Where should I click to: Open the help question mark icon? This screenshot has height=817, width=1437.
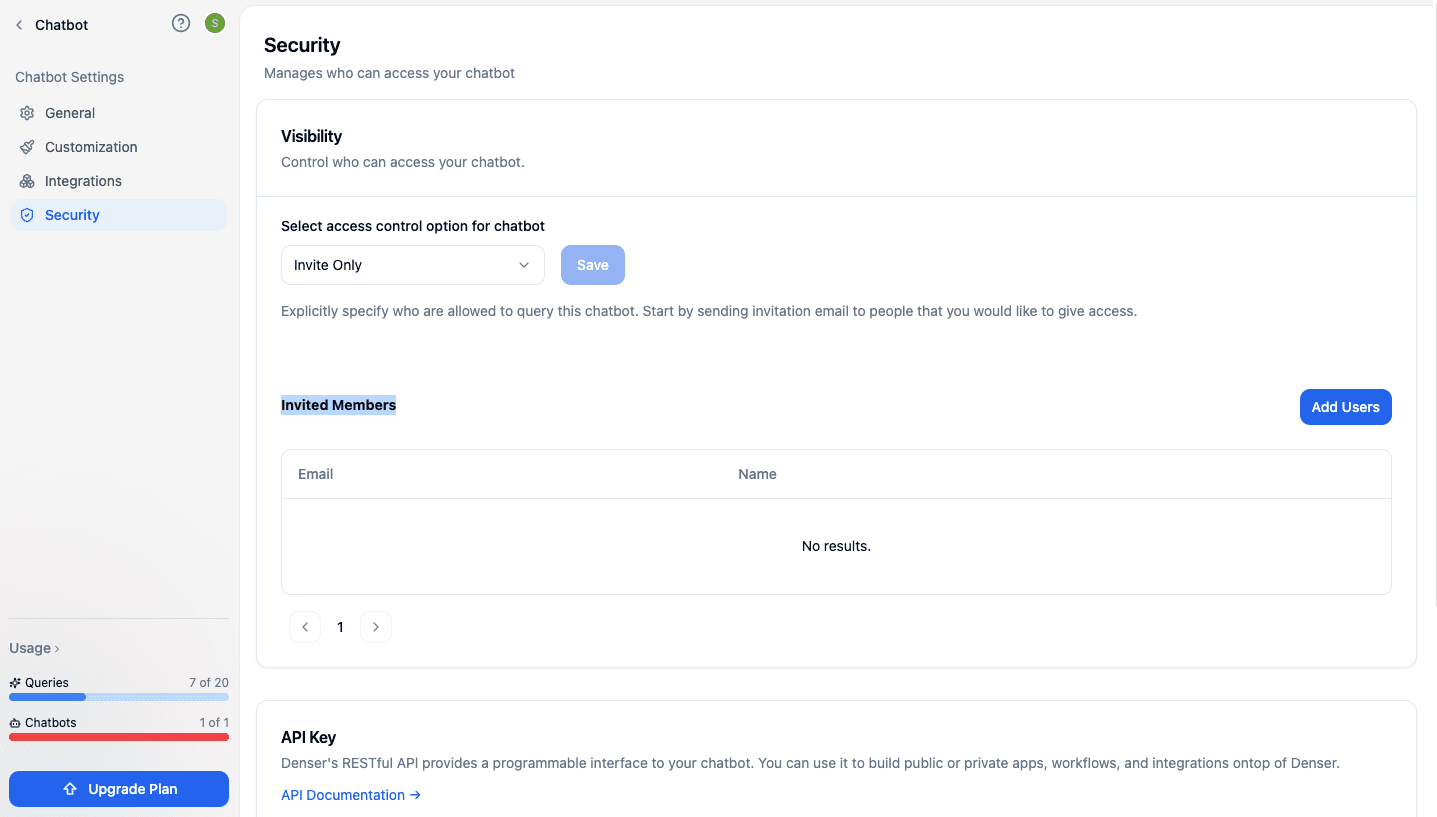click(181, 23)
